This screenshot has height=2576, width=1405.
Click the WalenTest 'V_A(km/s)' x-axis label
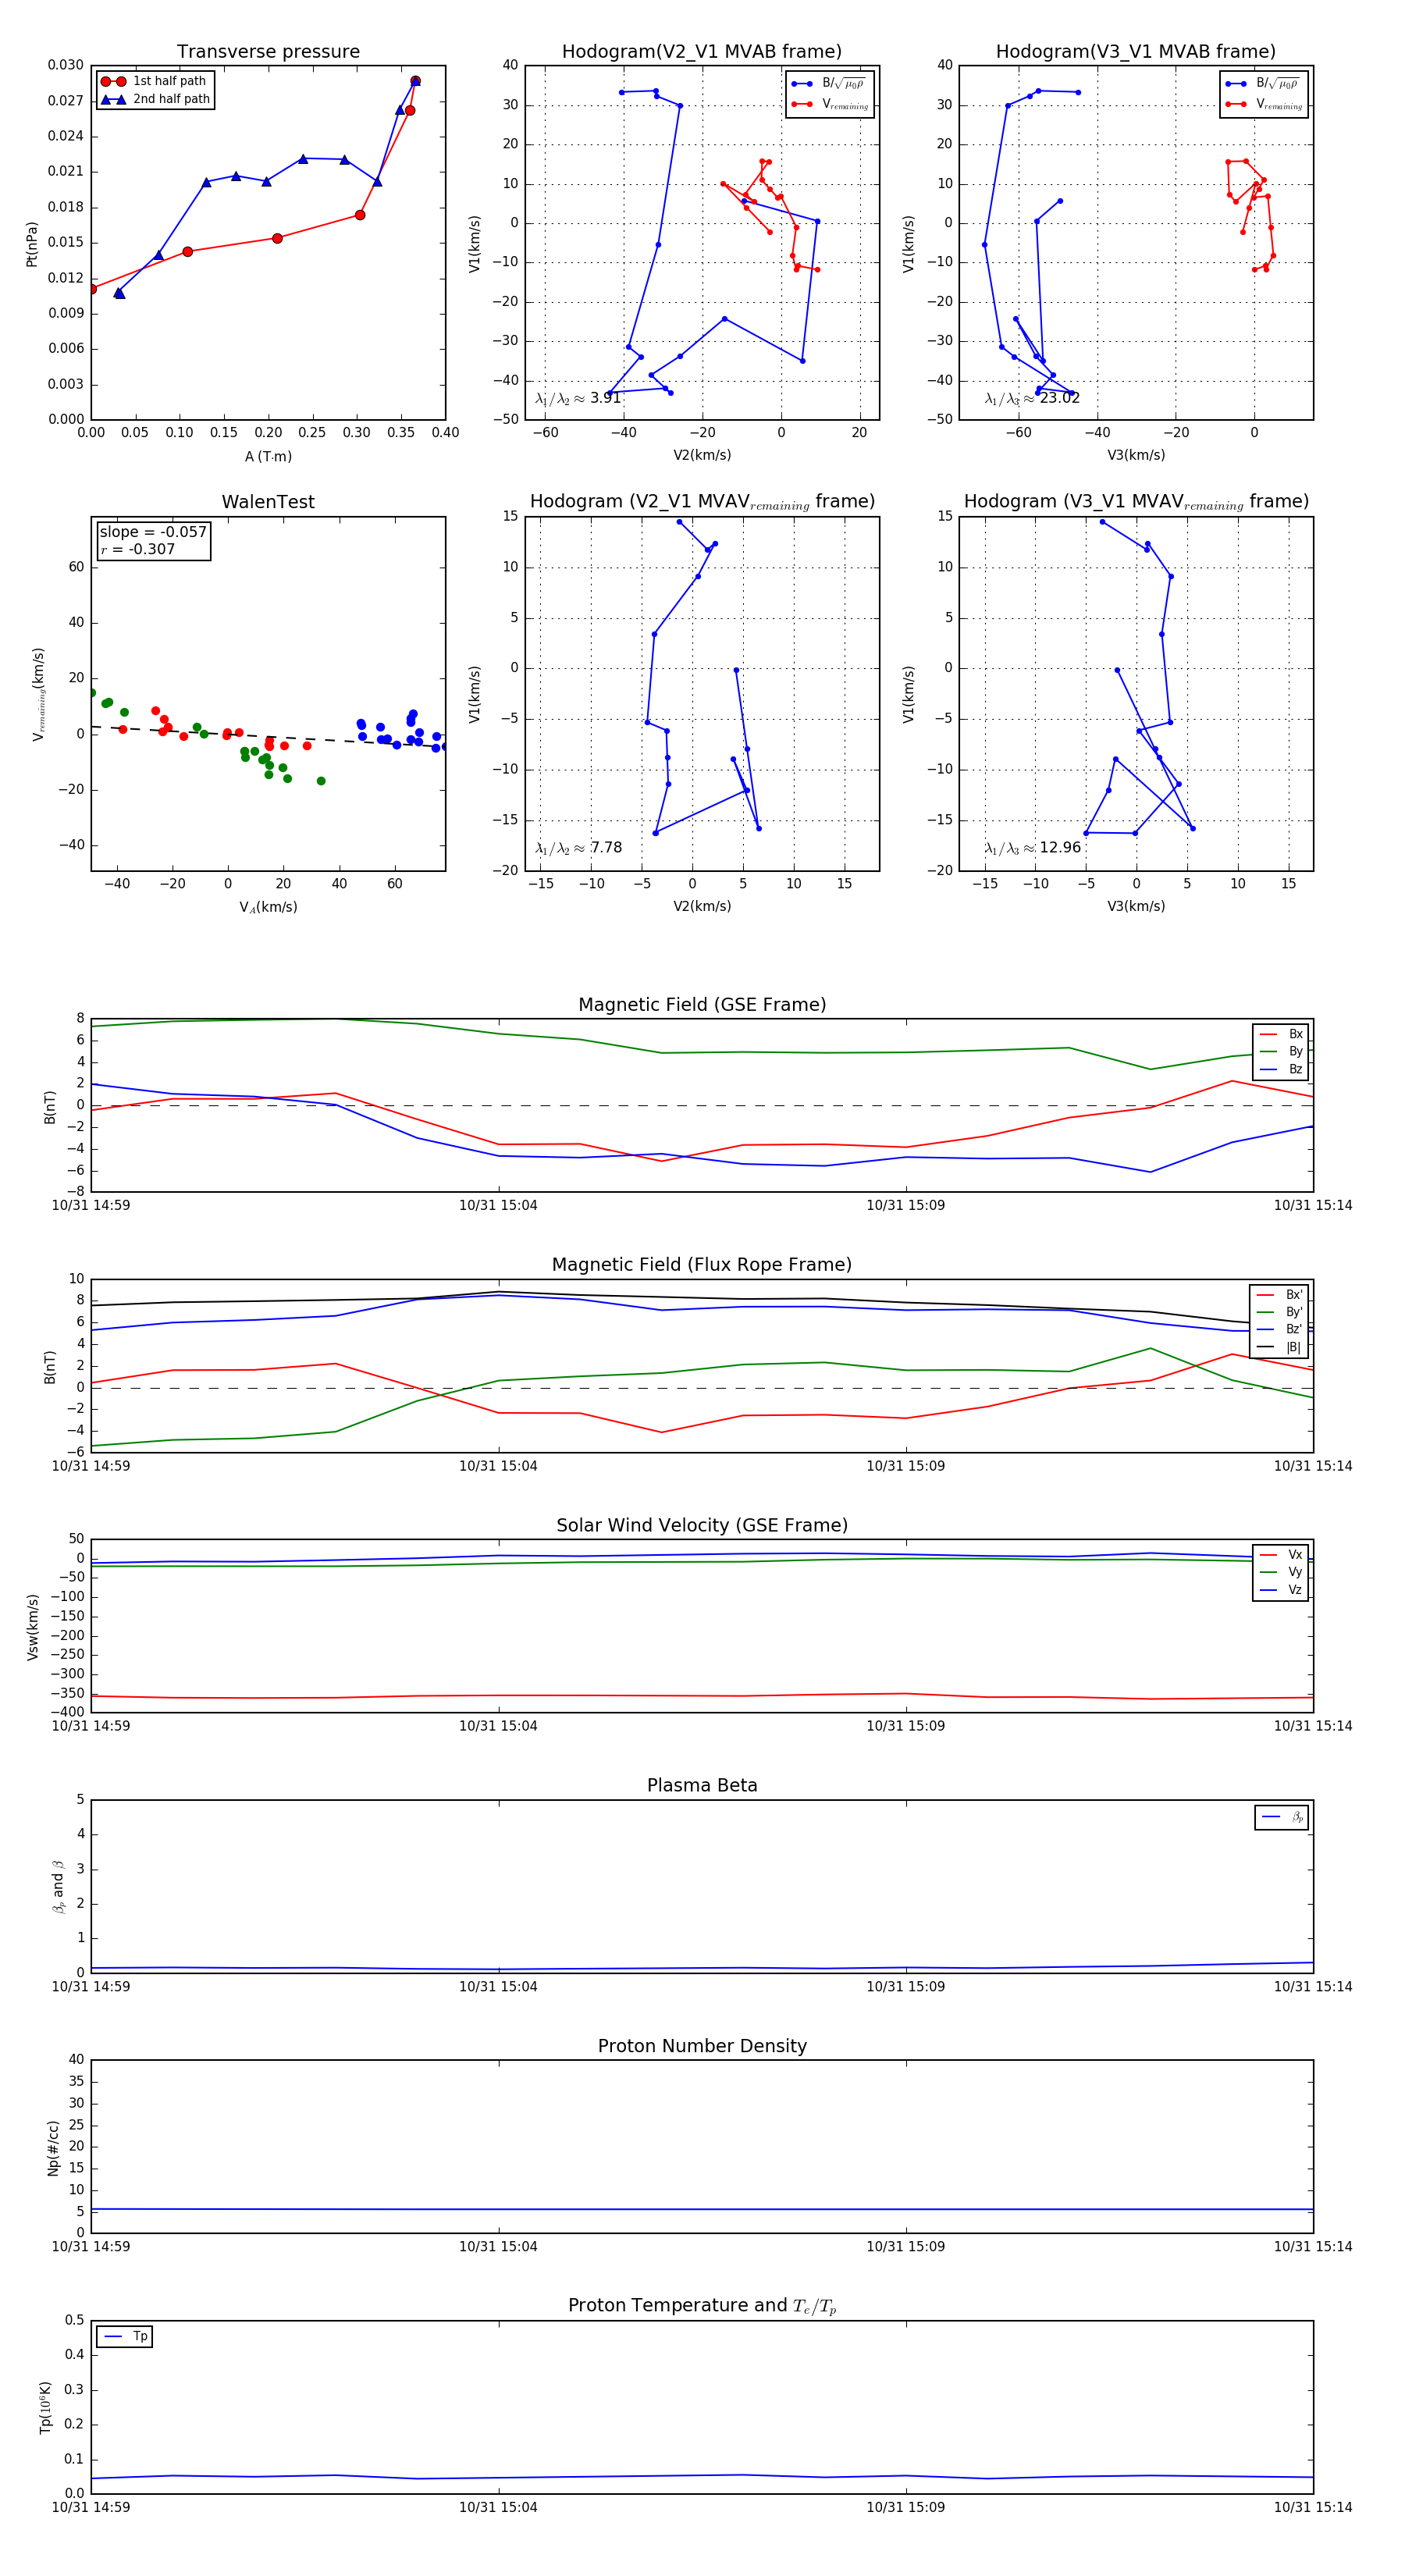click(x=268, y=907)
